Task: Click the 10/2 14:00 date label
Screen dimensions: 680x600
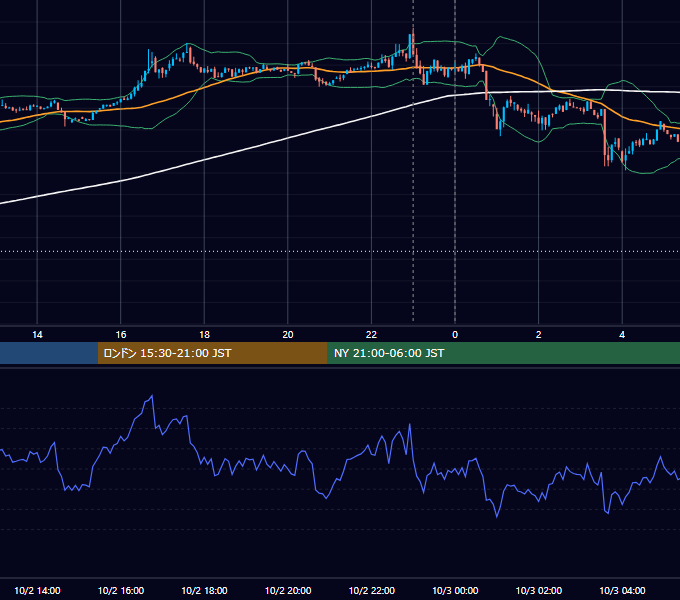Action: coord(37,590)
